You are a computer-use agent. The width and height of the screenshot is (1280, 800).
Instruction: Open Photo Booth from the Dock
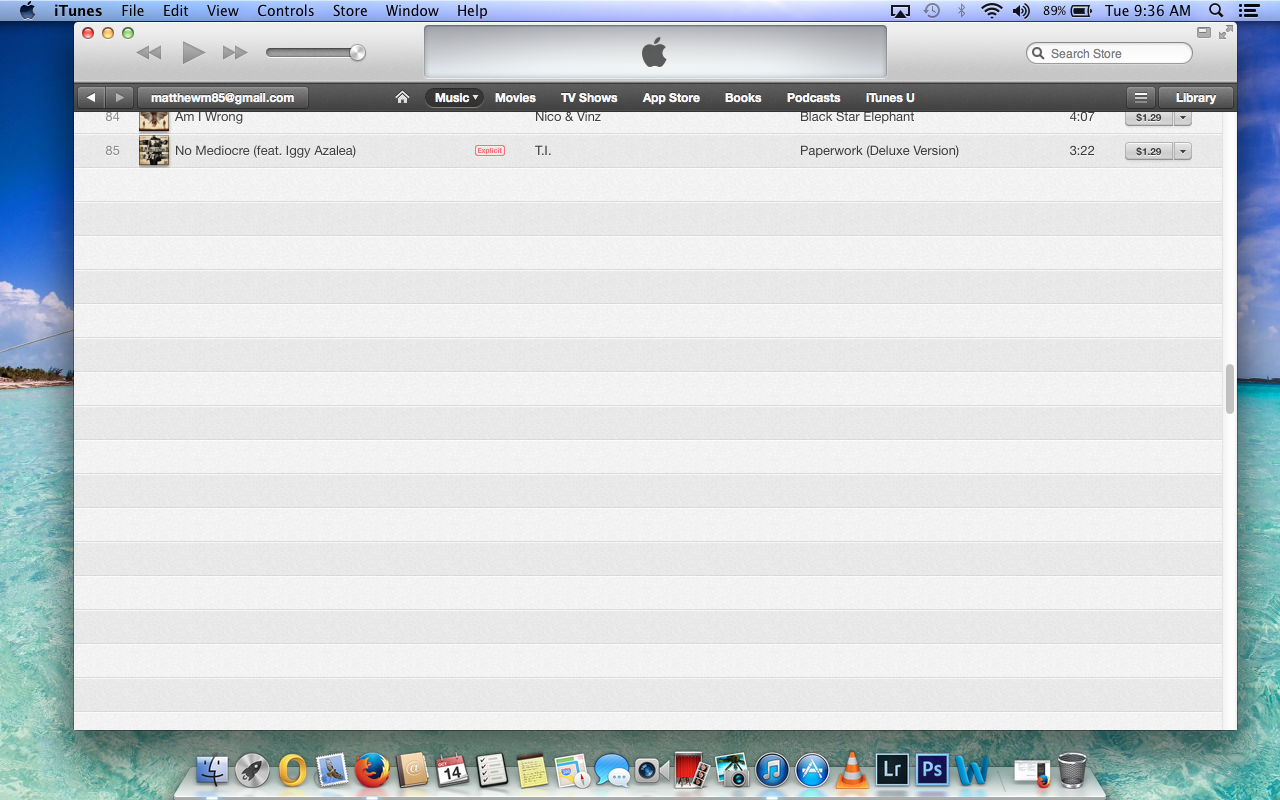(691, 770)
